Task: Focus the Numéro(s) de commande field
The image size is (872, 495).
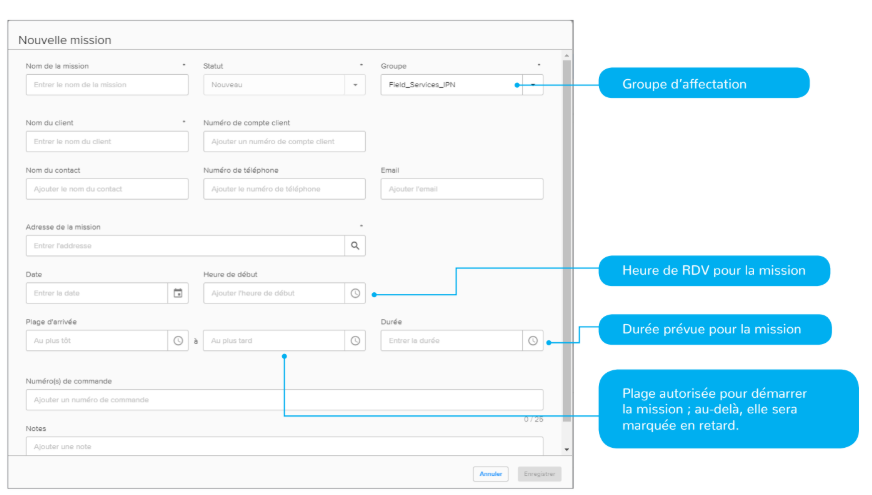Action: (x=284, y=400)
